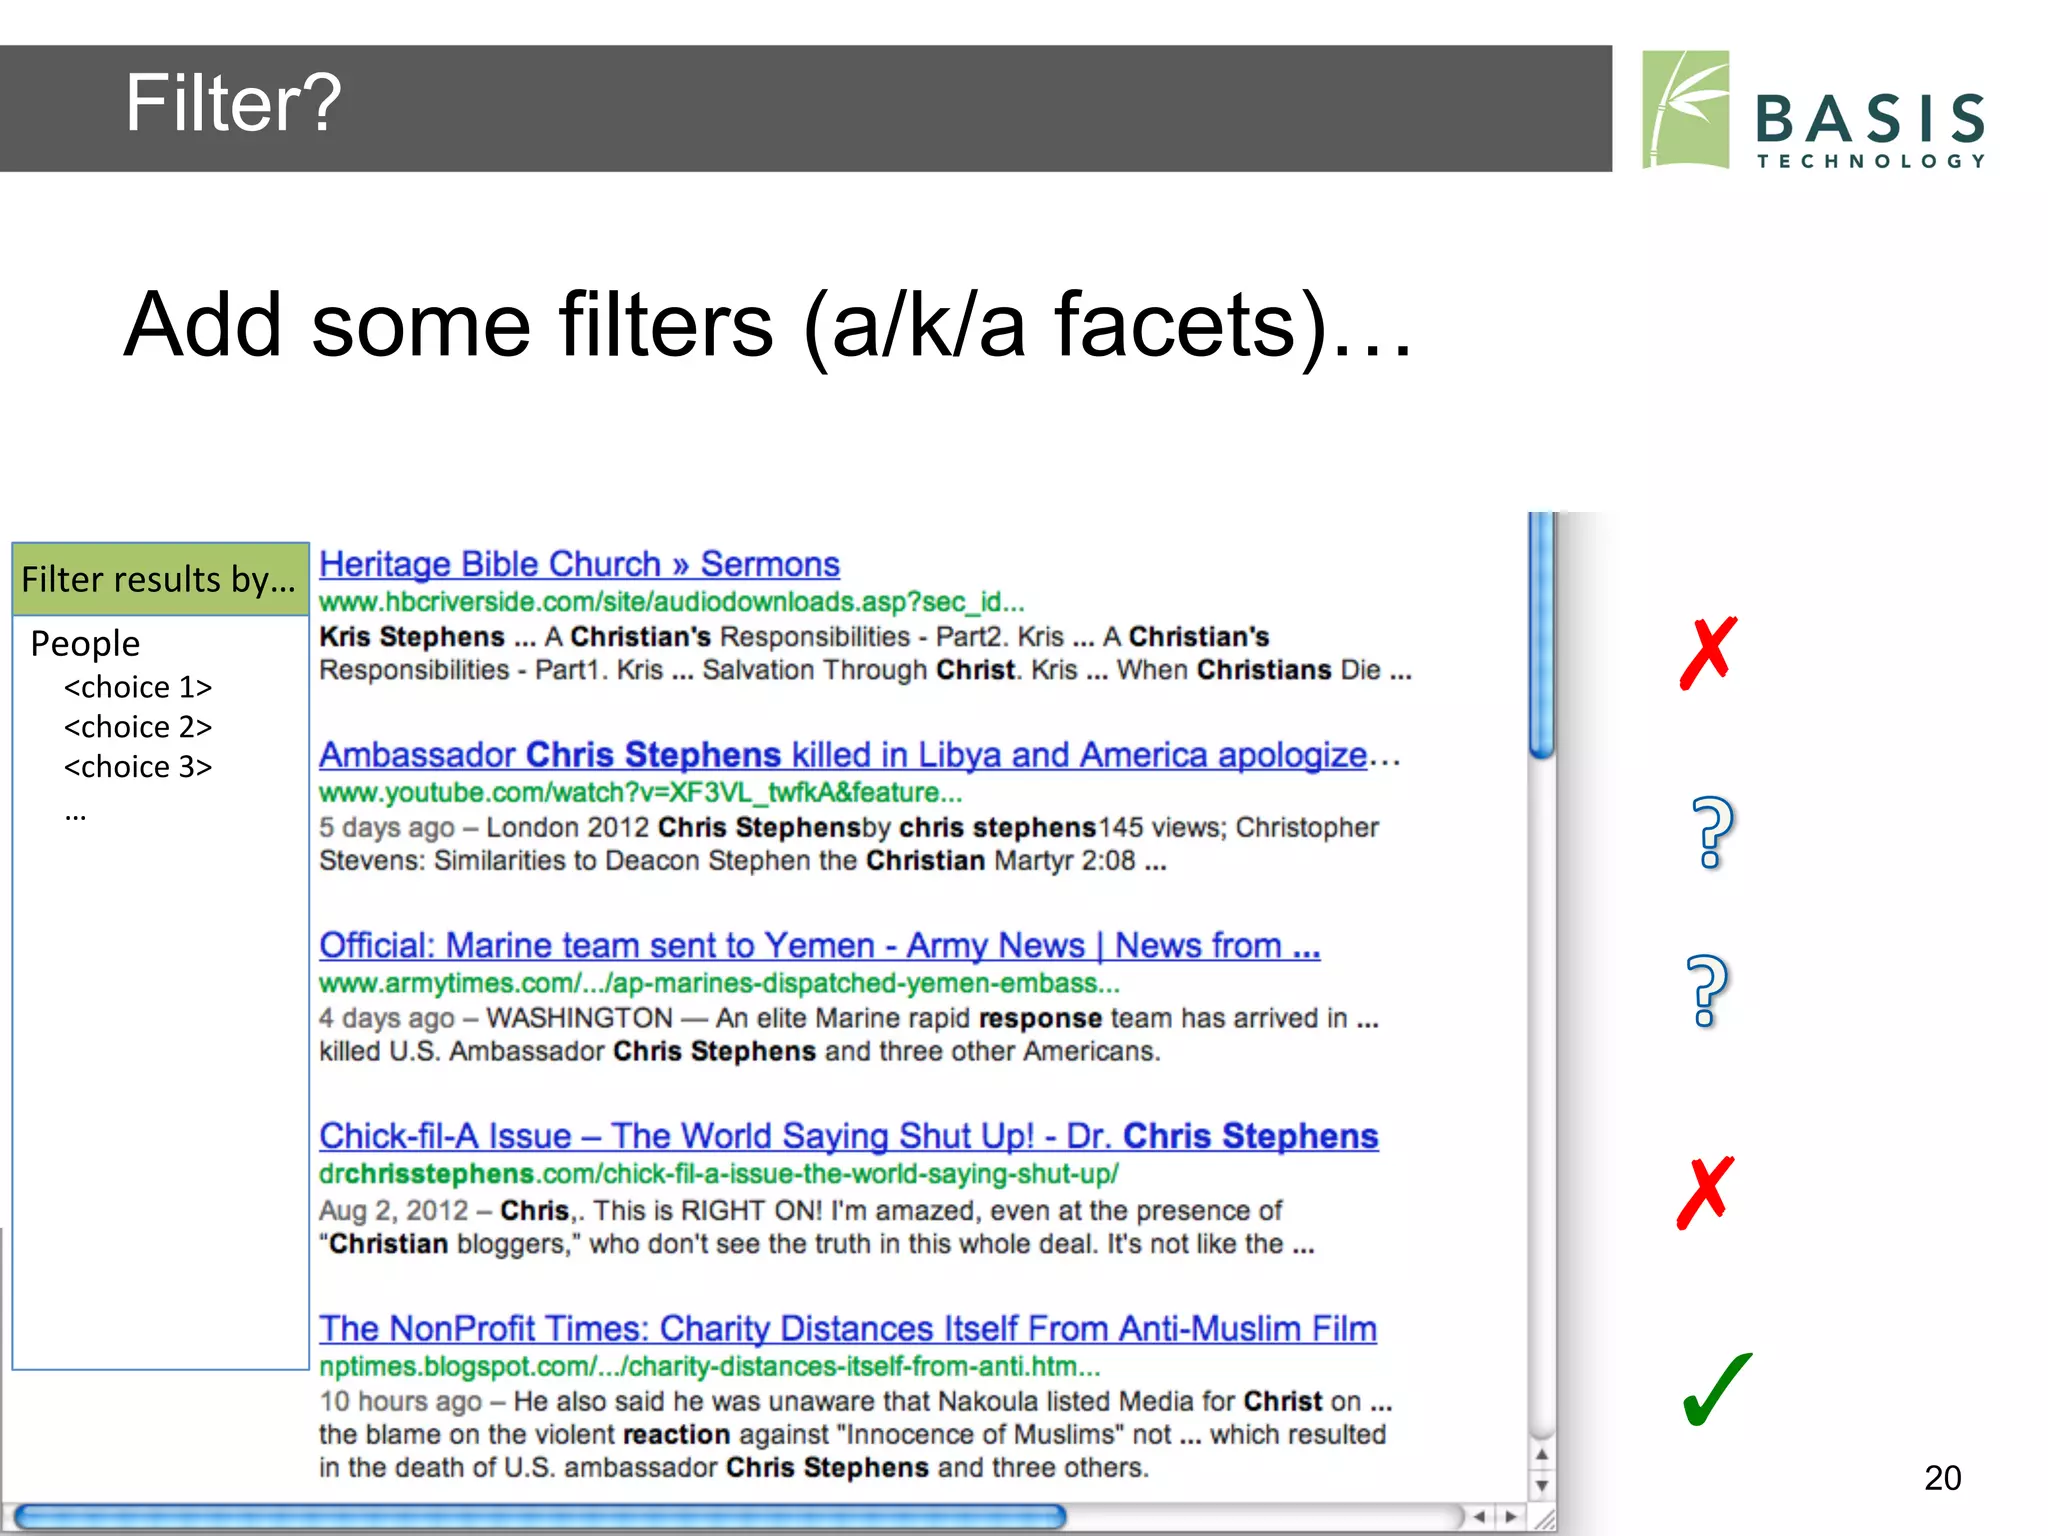Click the scroll left arrow
The height and width of the screenshot is (1536, 2048).
pyautogui.click(x=1479, y=1517)
